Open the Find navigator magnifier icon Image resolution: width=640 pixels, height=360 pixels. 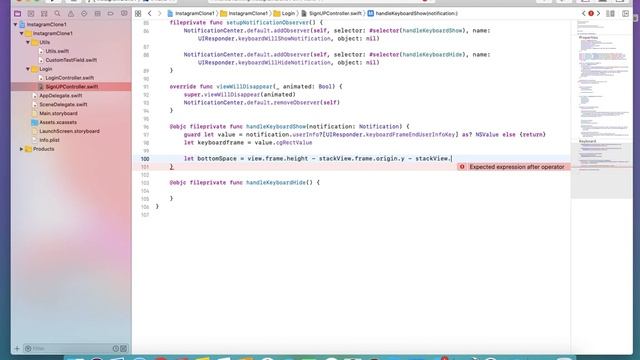click(x=57, y=13)
